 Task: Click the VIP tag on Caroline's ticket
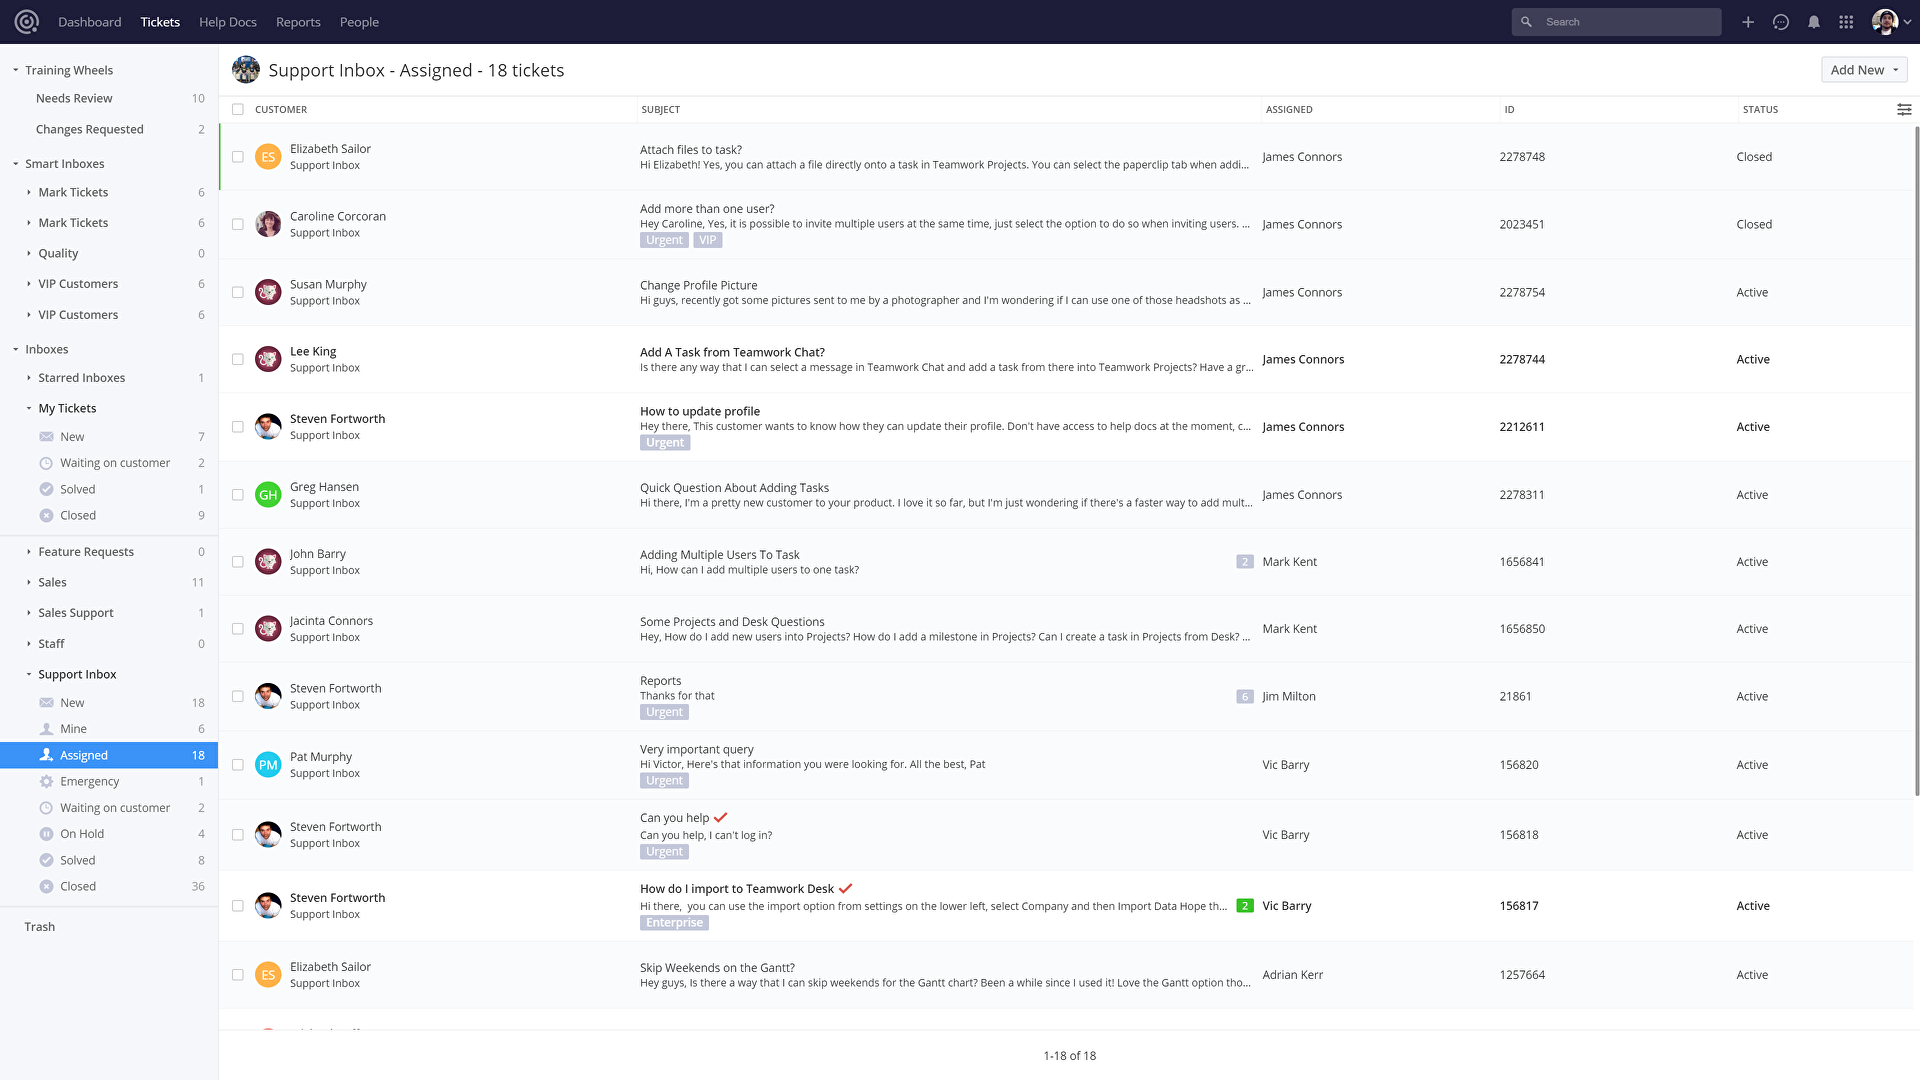pos(708,240)
